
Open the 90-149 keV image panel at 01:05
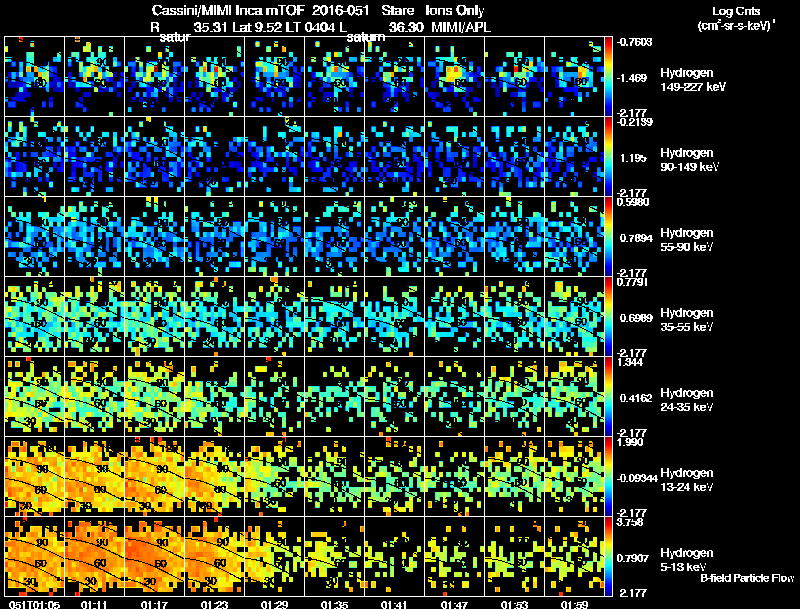(x=35, y=156)
